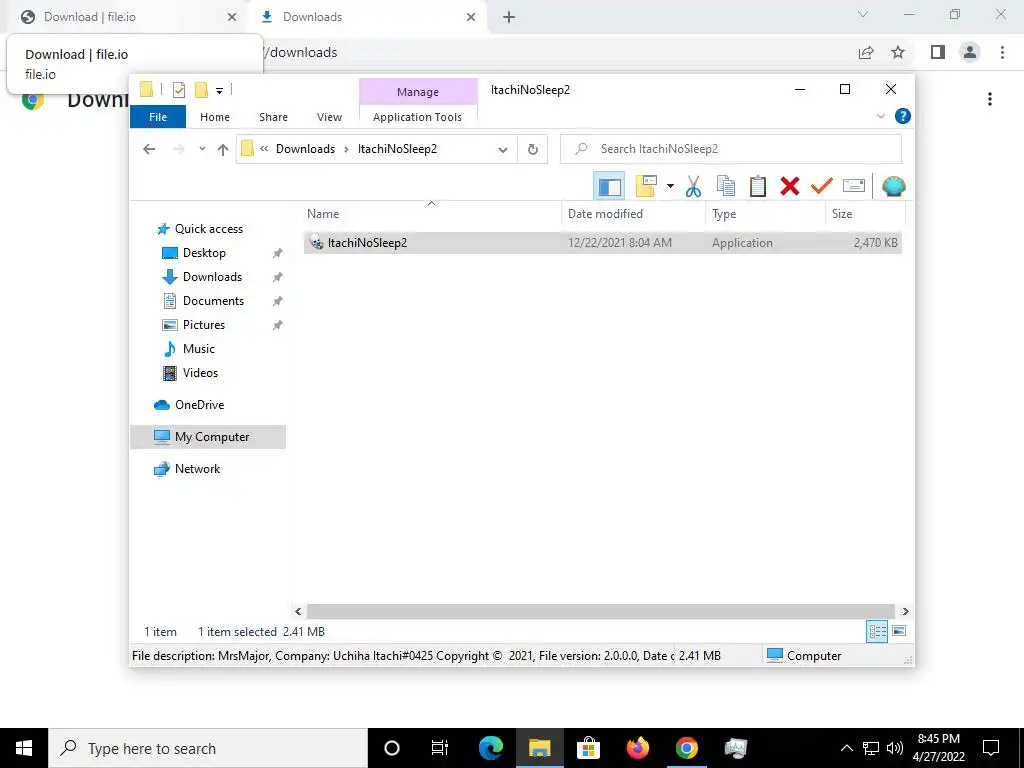The height and width of the screenshot is (768, 1024).
Task: Click the Search ItachiNoSleep2 field
Action: (x=731, y=149)
